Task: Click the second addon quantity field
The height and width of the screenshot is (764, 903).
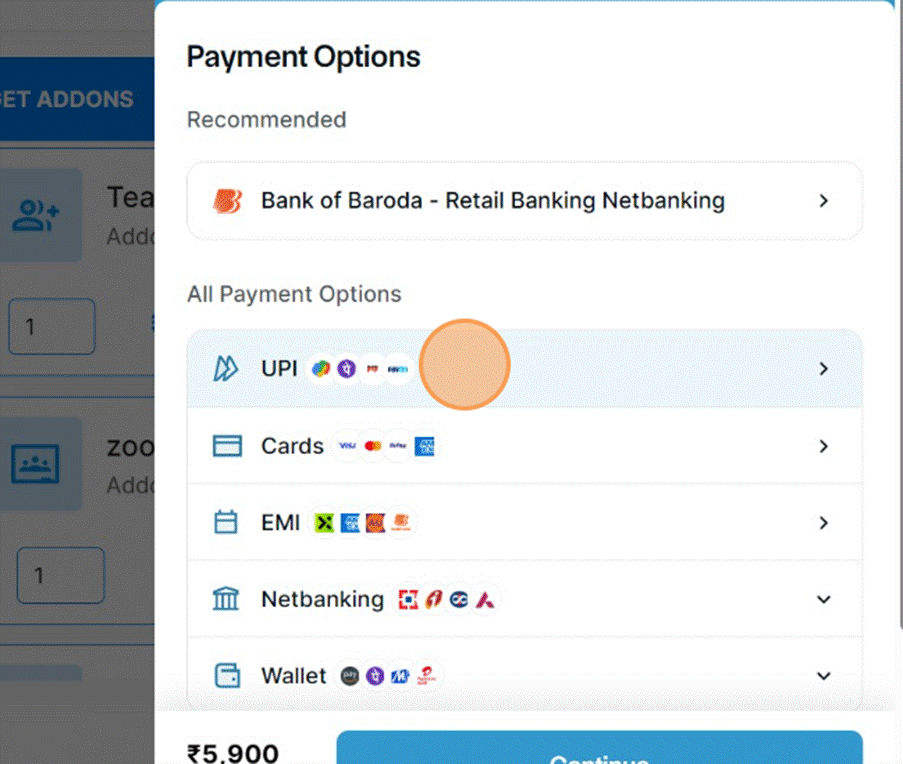Action: point(60,575)
